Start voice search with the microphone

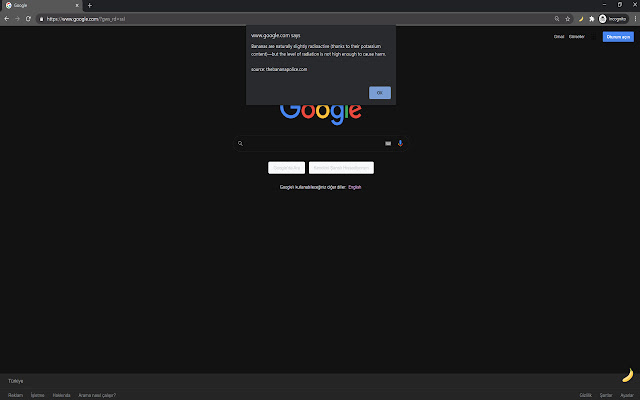(x=400, y=143)
